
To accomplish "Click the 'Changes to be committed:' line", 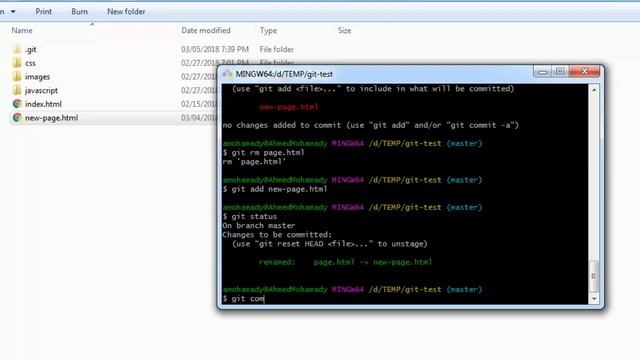I will pyautogui.click(x=277, y=235).
